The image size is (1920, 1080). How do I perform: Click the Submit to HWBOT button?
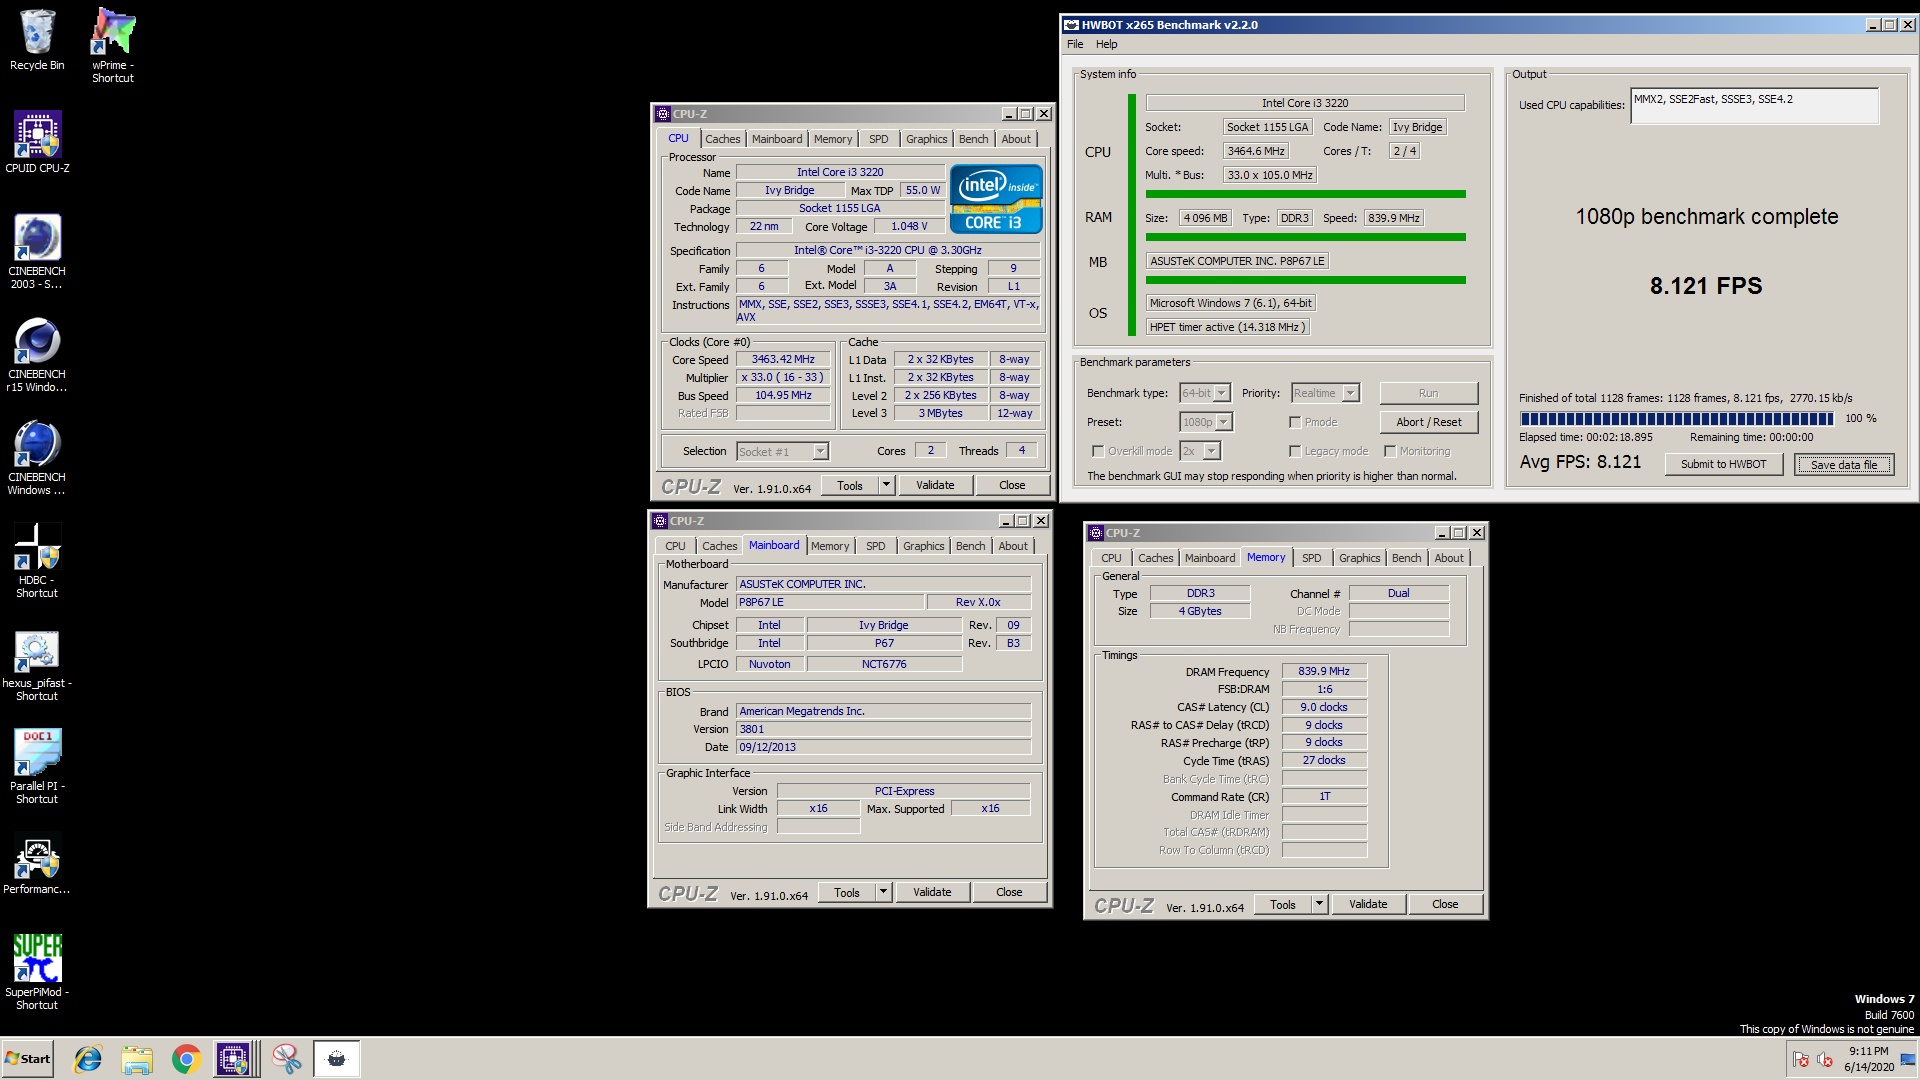click(1723, 464)
